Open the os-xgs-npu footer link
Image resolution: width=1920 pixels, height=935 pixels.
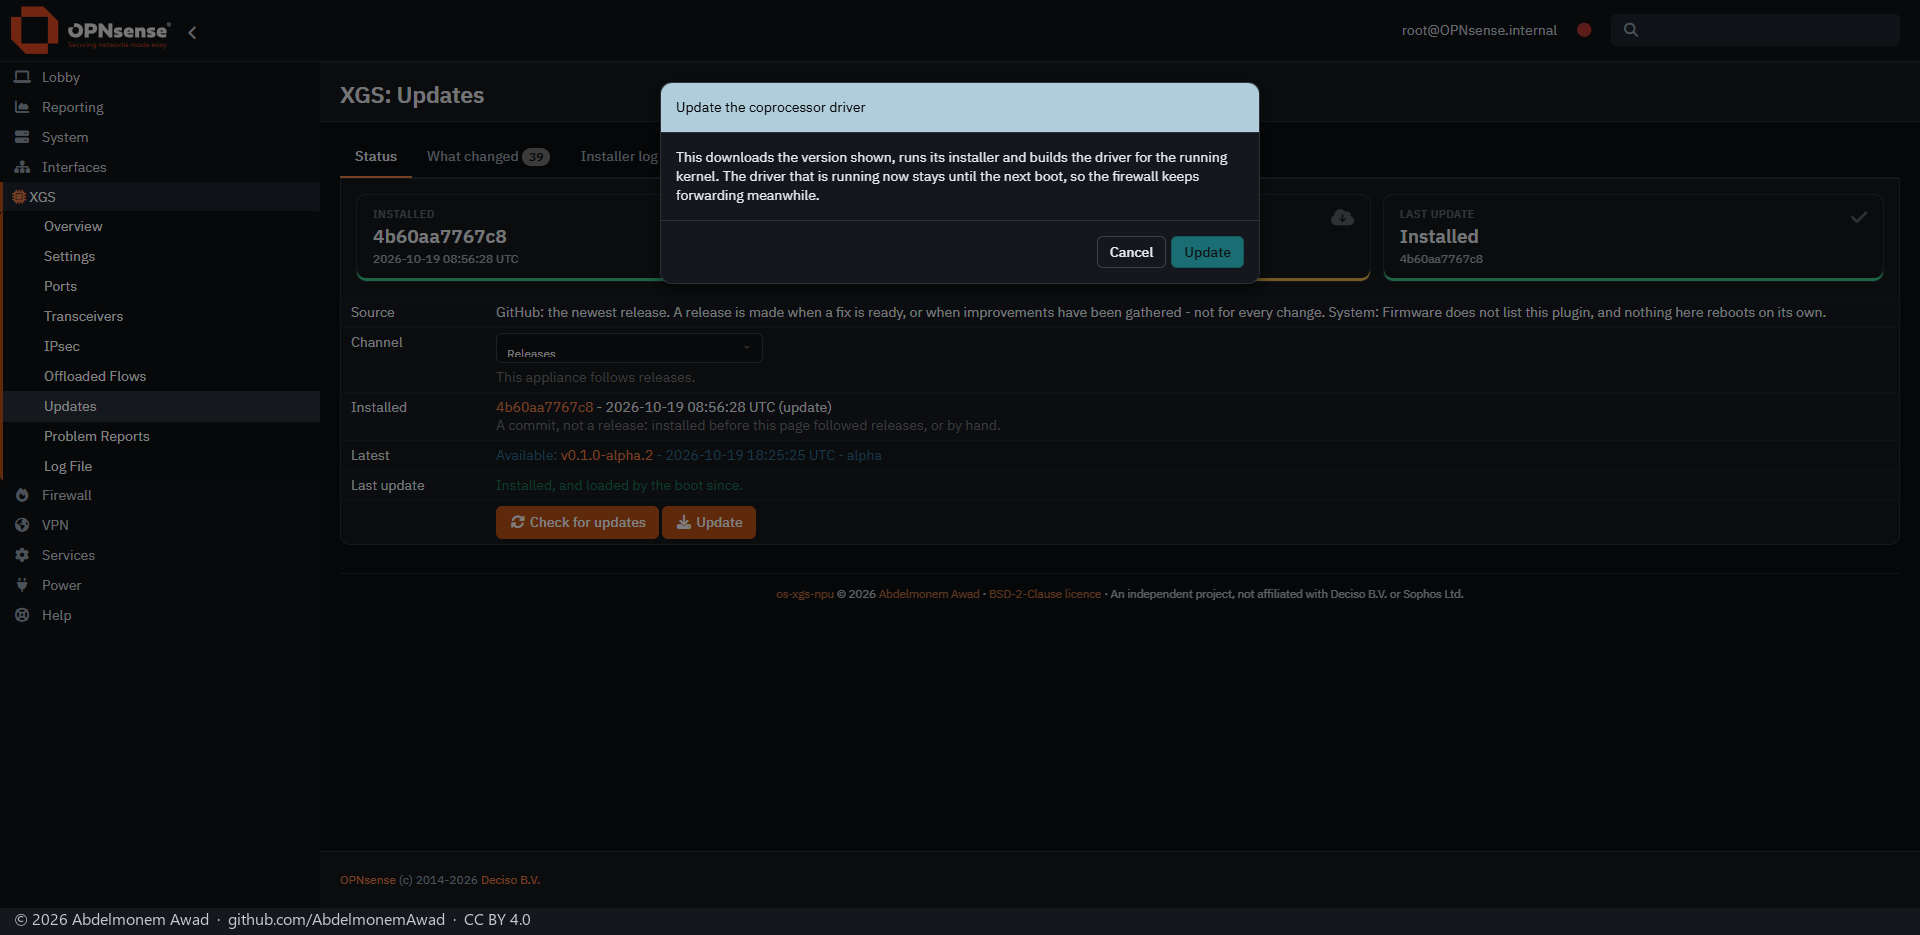805,594
